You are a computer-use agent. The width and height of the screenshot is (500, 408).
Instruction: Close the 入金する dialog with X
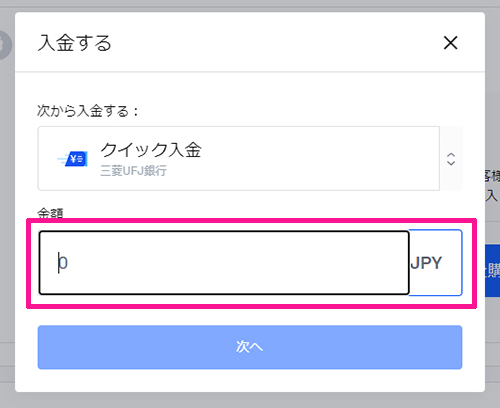(450, 43)
